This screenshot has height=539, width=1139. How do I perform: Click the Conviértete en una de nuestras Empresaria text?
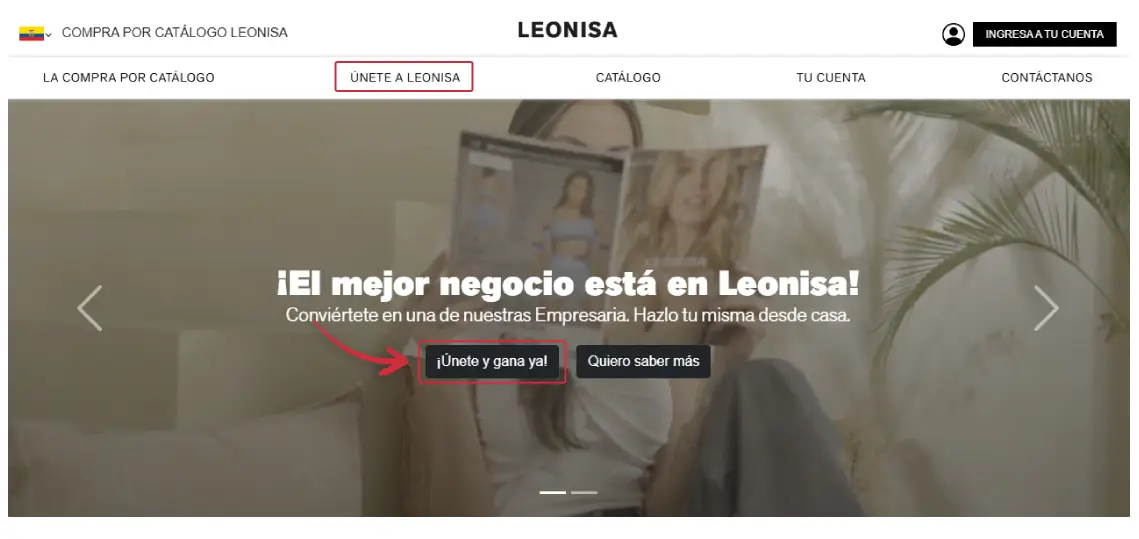coord(458,317)
